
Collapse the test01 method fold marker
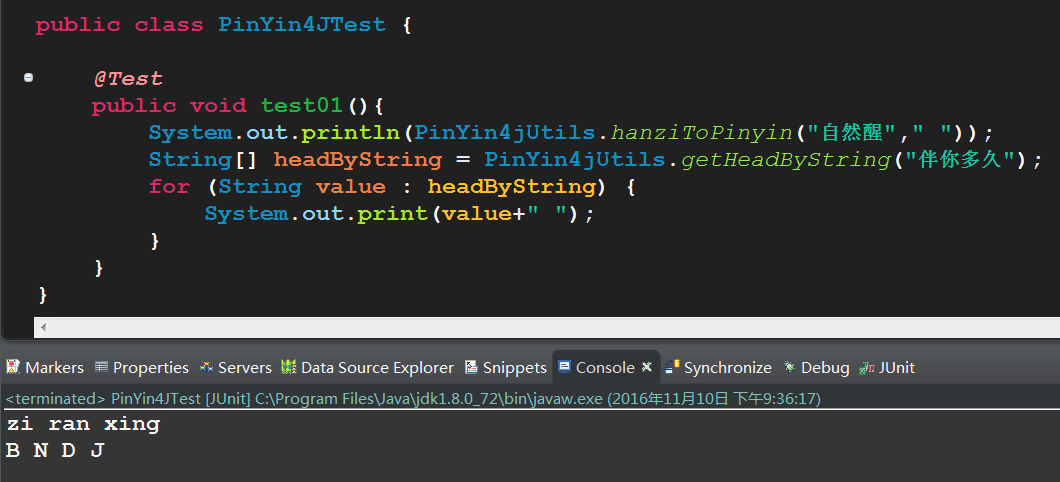(x=28, y=78)
